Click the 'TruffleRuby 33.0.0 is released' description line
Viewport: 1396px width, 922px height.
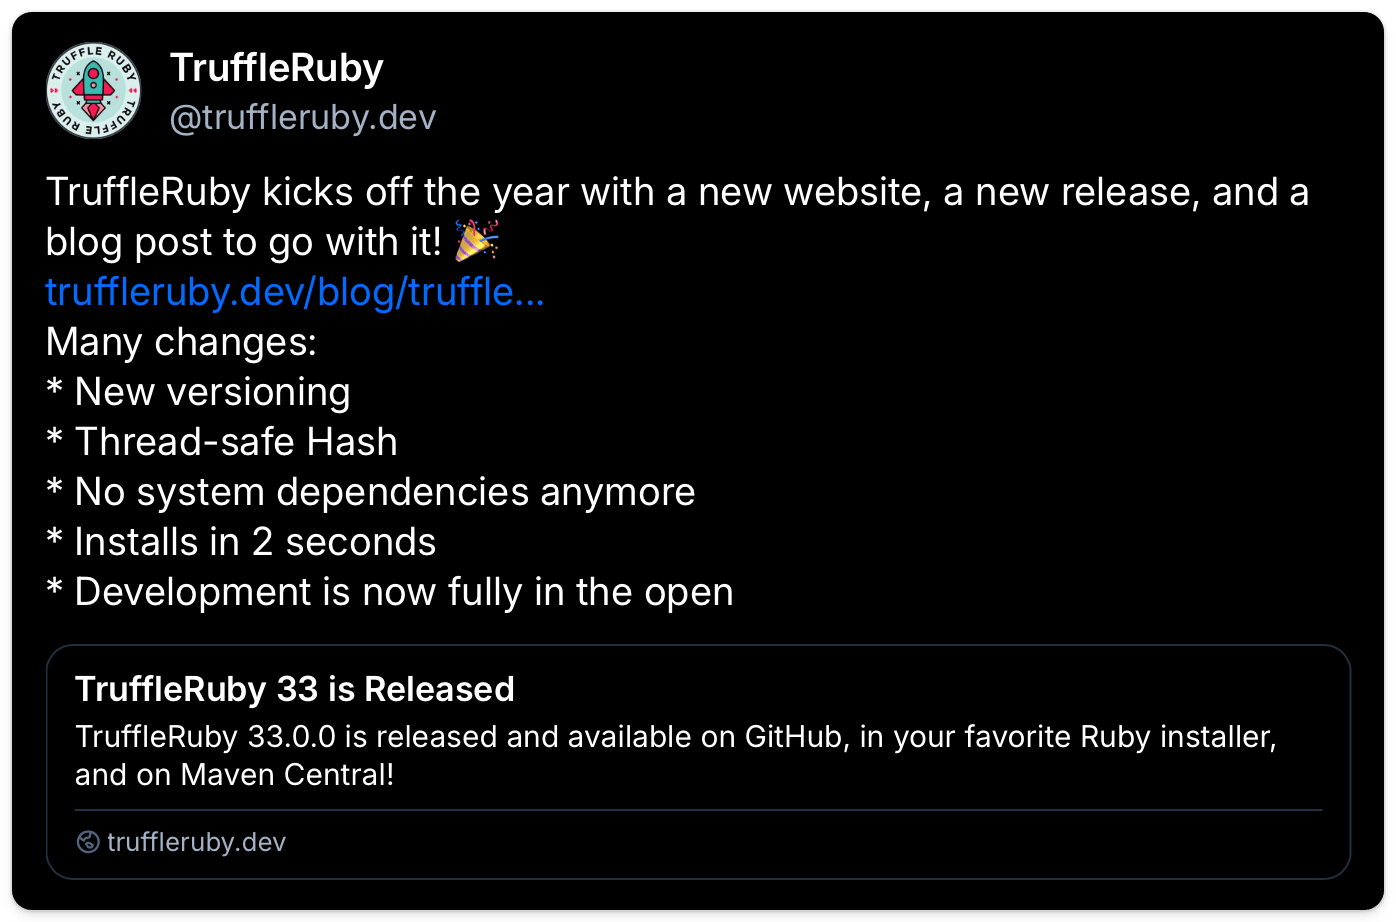click(676, 738)
